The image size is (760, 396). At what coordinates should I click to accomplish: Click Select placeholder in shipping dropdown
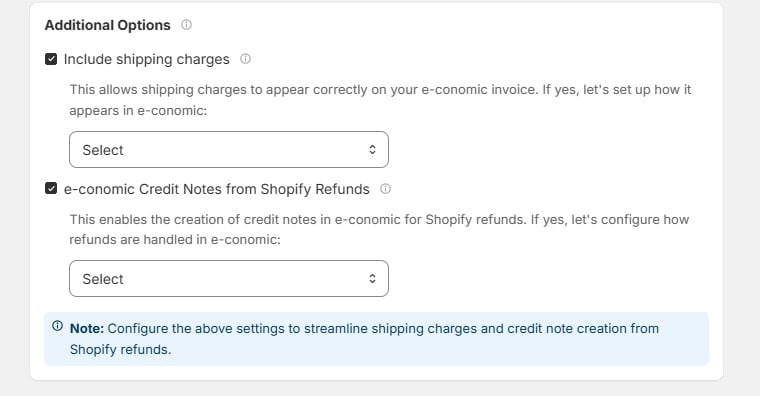[x=103, y=150]
